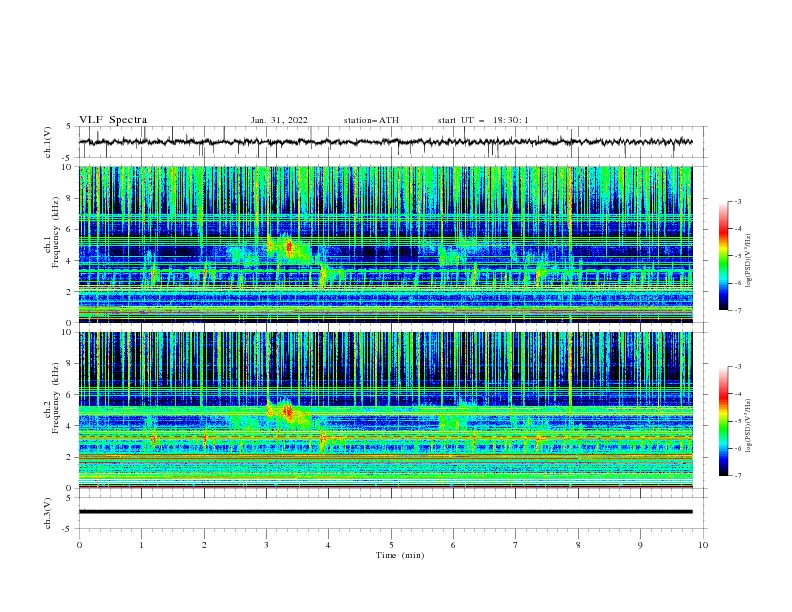Click ch.1 colorbar tick label "-6"
Screen dimensions: 792x612
(738, 283)
